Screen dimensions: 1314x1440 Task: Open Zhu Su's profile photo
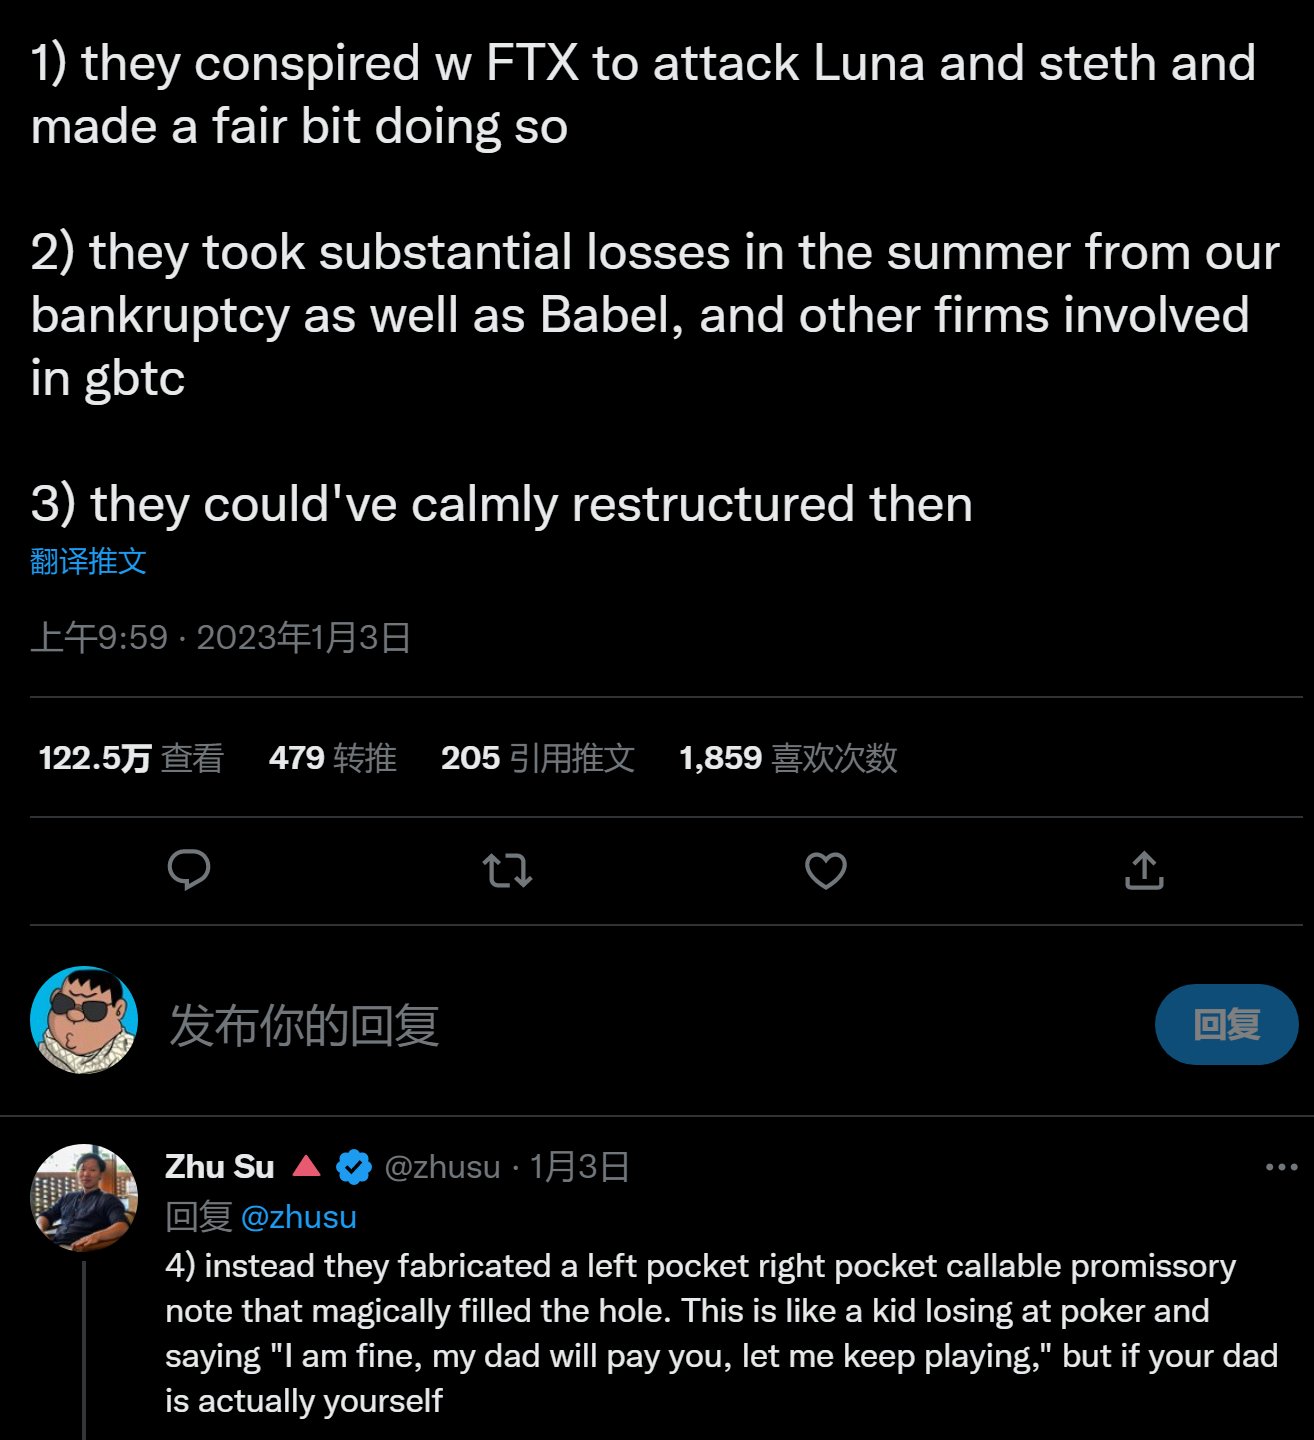(84, 1197)
